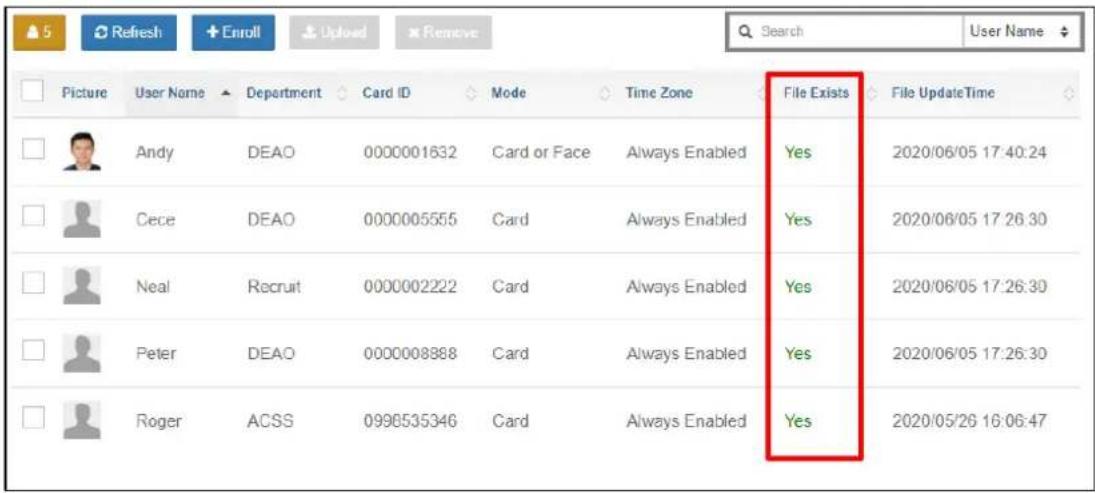Click the Recruit department cell
Viewport: 1095px width, 493px height.
coord(274,287)
